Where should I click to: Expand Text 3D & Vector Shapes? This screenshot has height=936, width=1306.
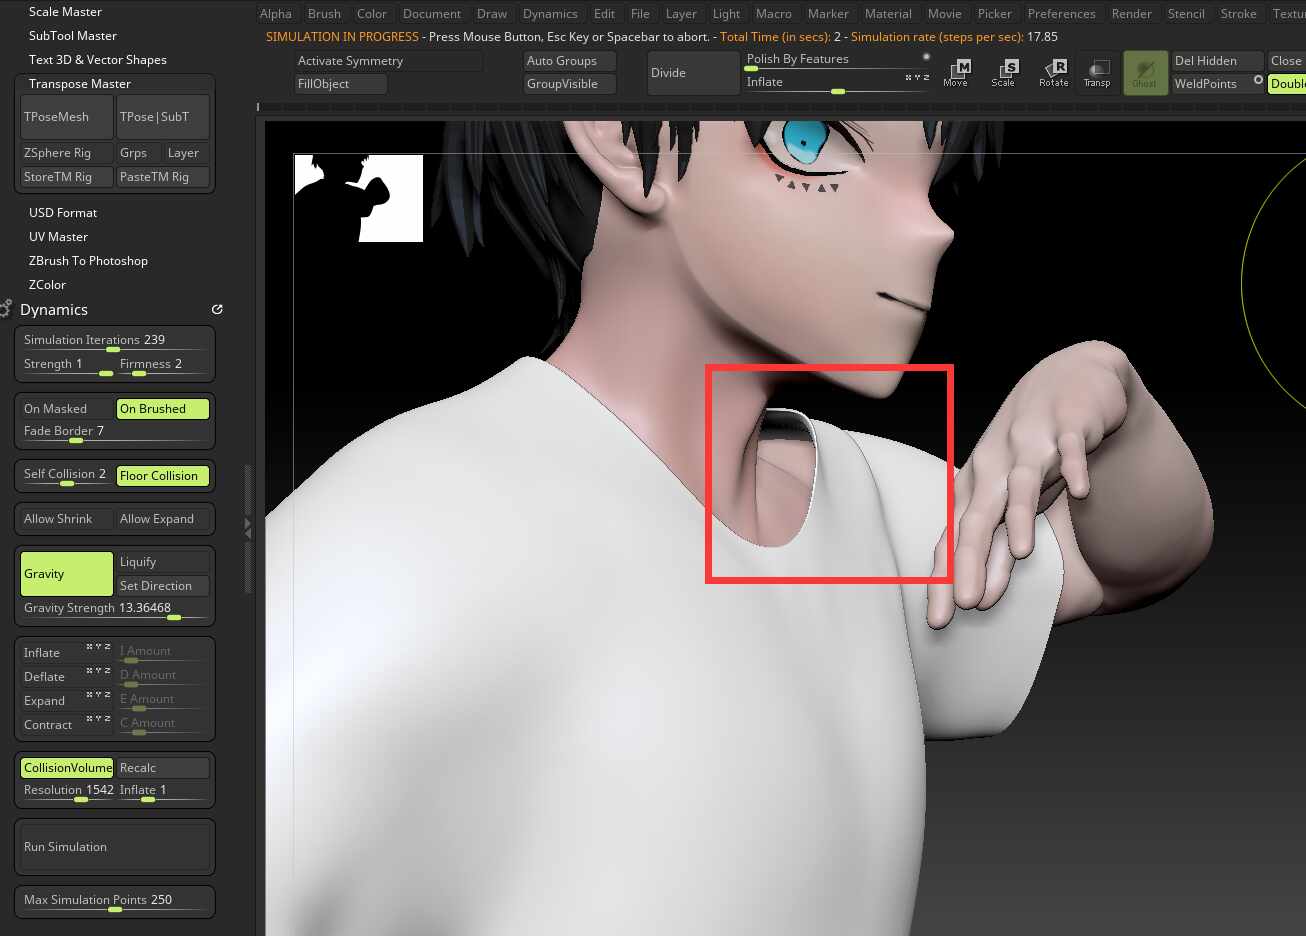pyautogui.click(x=98, y=60)
